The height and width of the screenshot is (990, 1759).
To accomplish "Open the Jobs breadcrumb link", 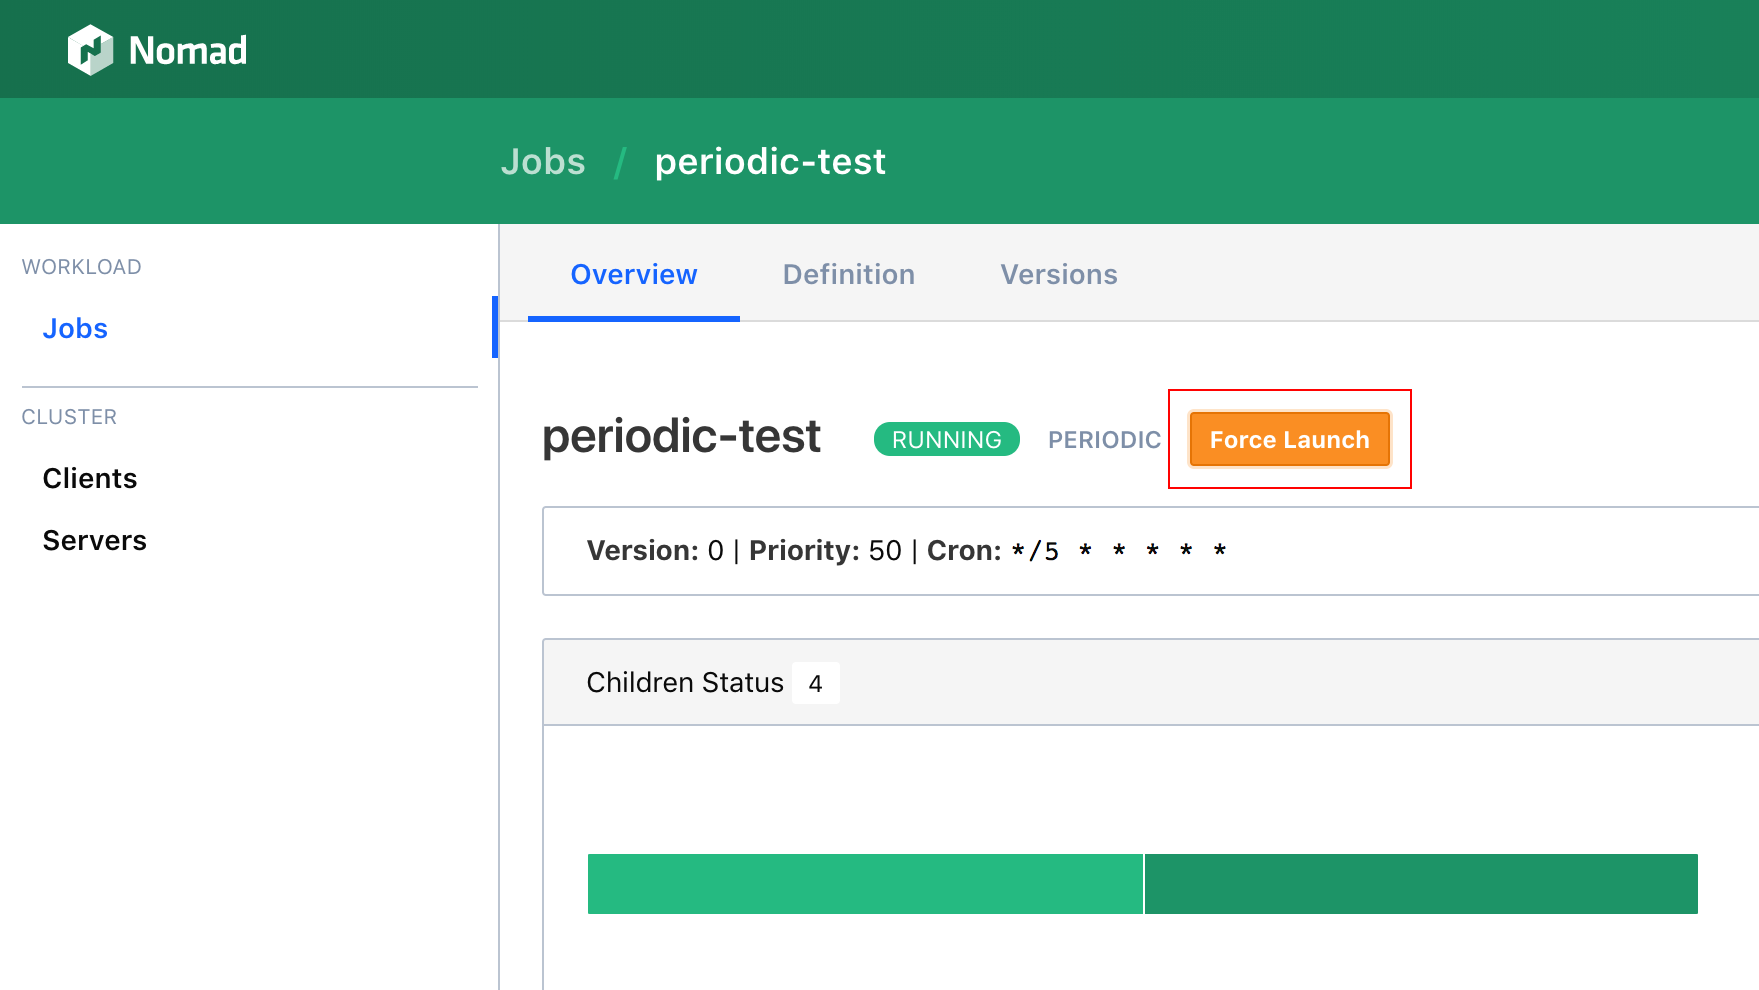I will tap(543, 162).
